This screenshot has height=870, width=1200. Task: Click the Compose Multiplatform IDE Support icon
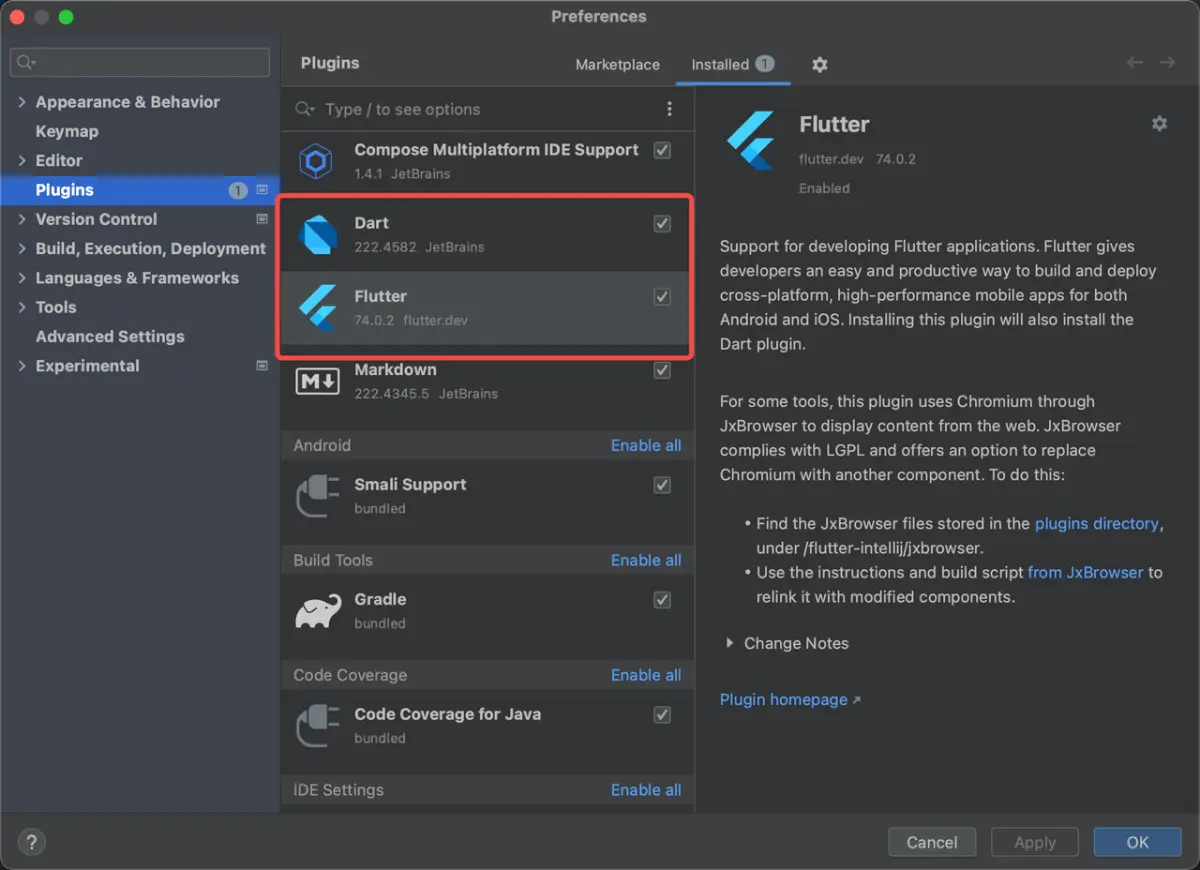pos(317,160)
